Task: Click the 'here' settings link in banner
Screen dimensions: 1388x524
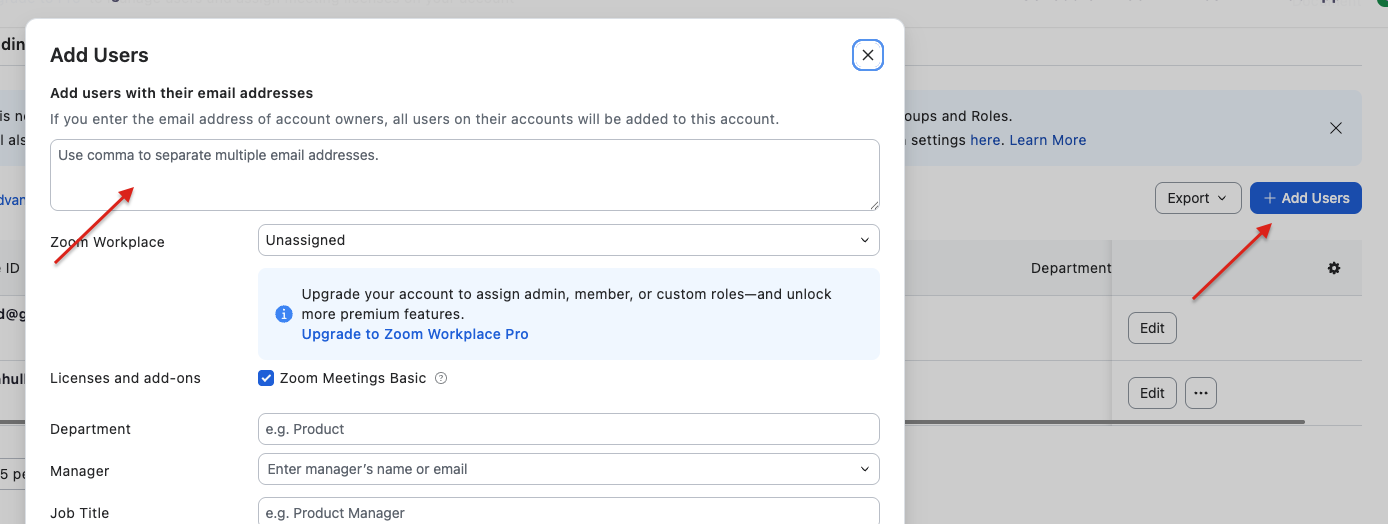Action: [985, 140]
